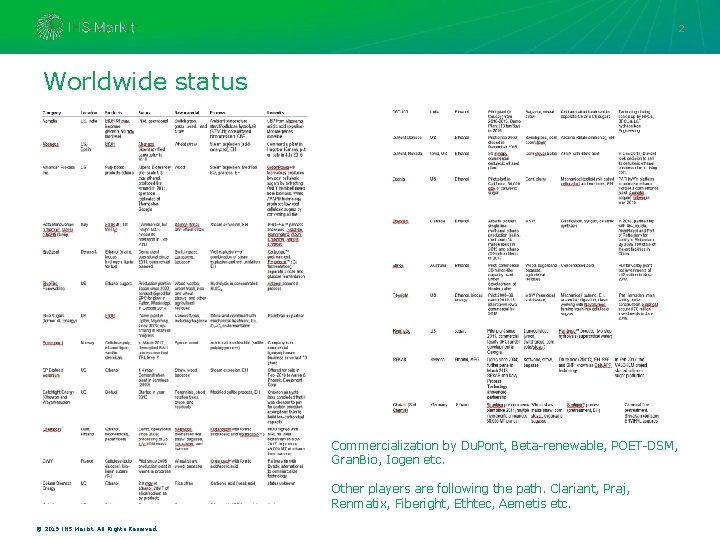Click the underlined "Renmatix" cell in right table
The width and height of the screenshot is (720, 540).
pyautogui.click(x=401, y=331)
